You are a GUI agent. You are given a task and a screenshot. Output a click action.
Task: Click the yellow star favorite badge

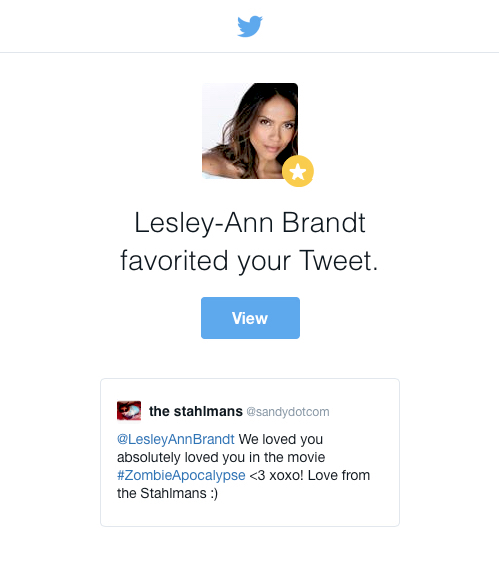point(298,171)
